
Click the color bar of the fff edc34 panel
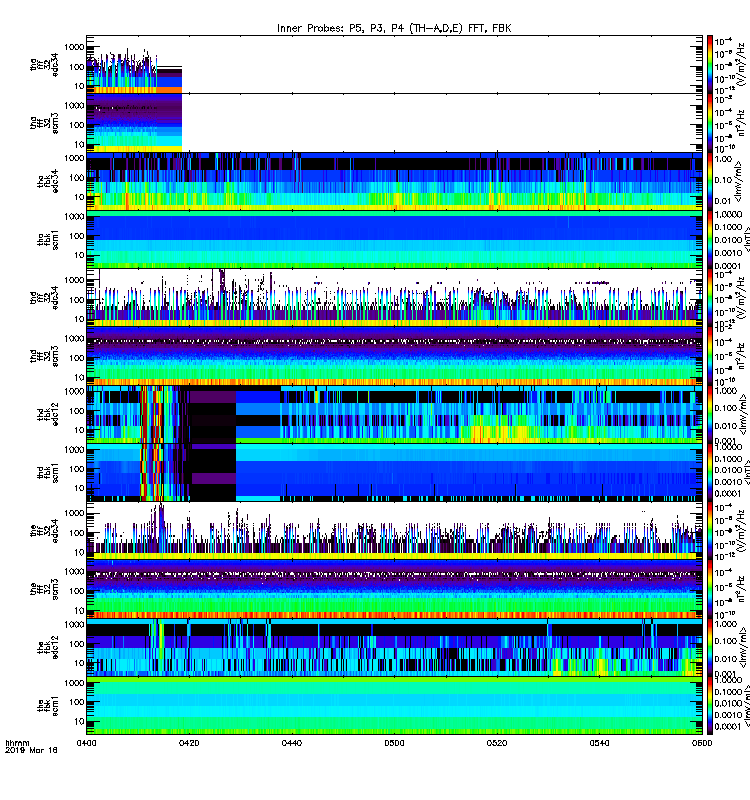(x=710, y=531)
